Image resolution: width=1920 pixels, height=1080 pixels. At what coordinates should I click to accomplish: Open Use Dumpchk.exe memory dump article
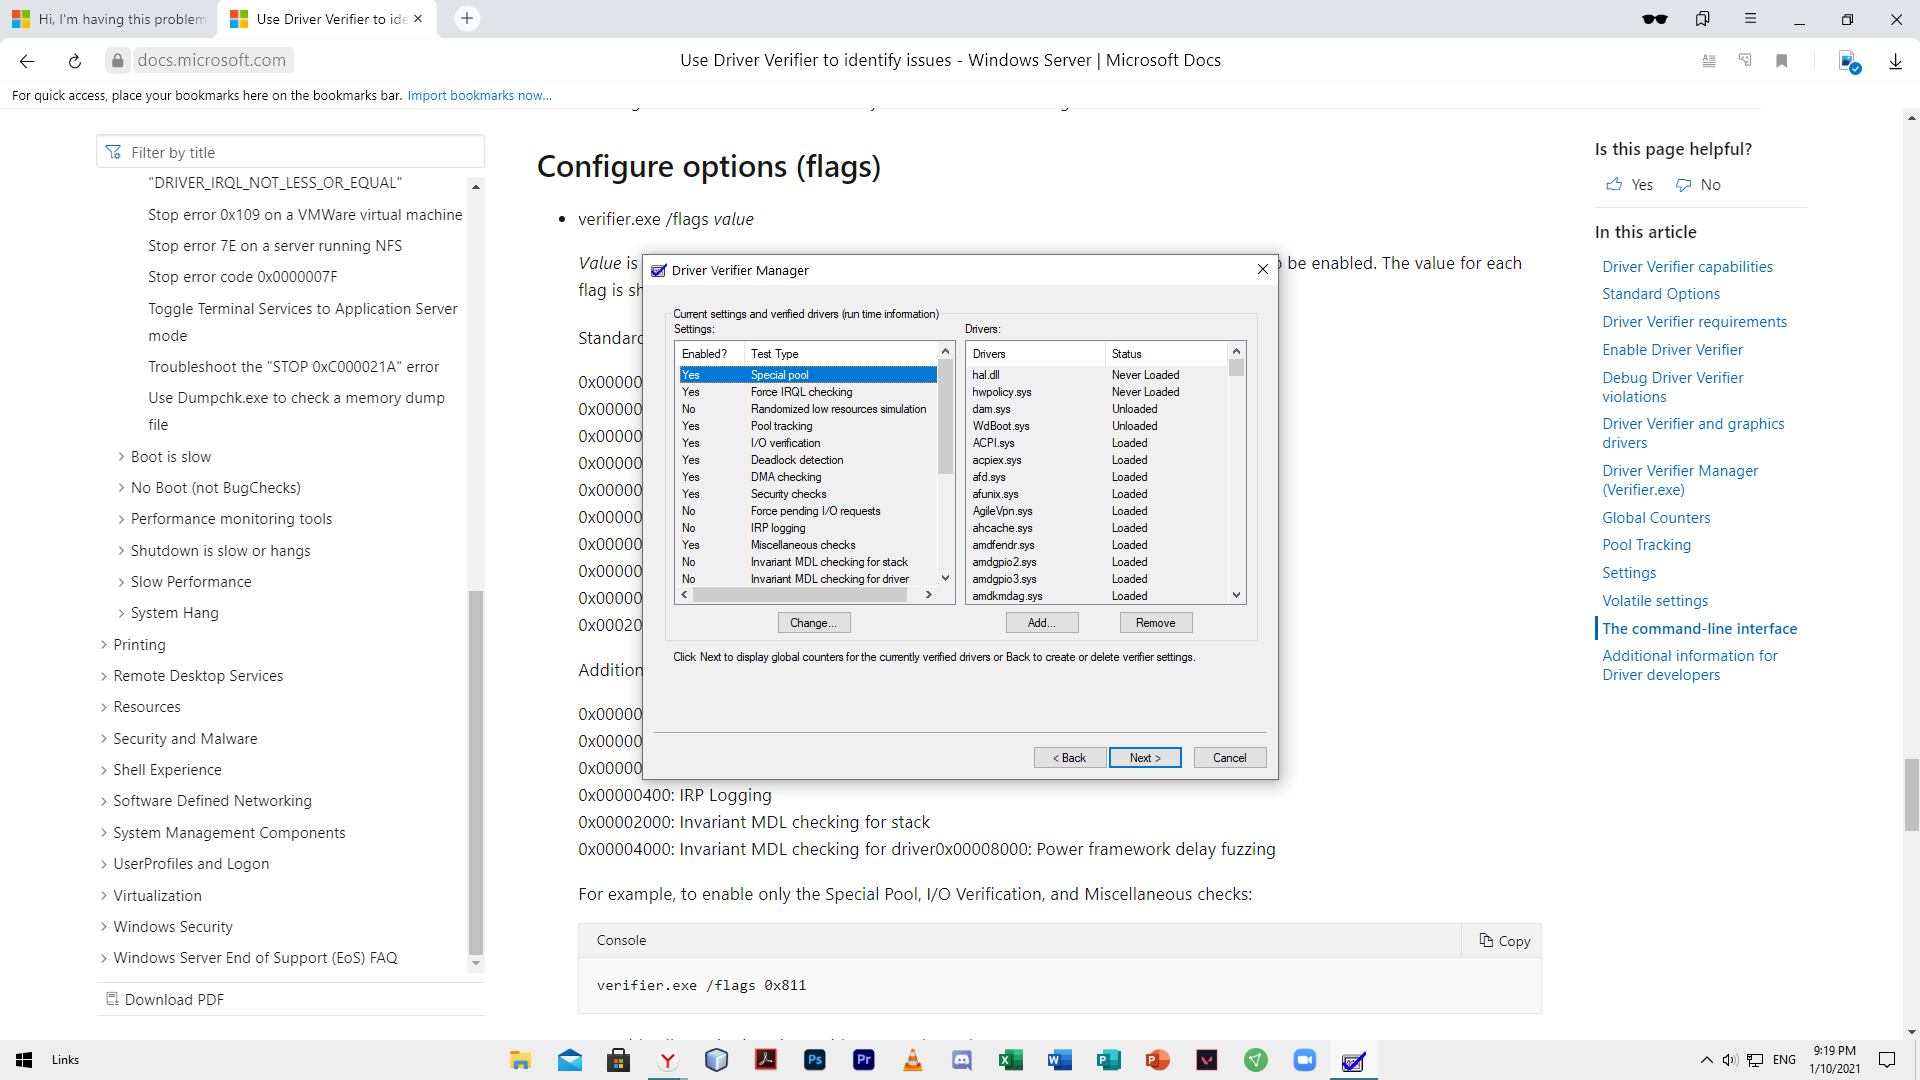297,411
